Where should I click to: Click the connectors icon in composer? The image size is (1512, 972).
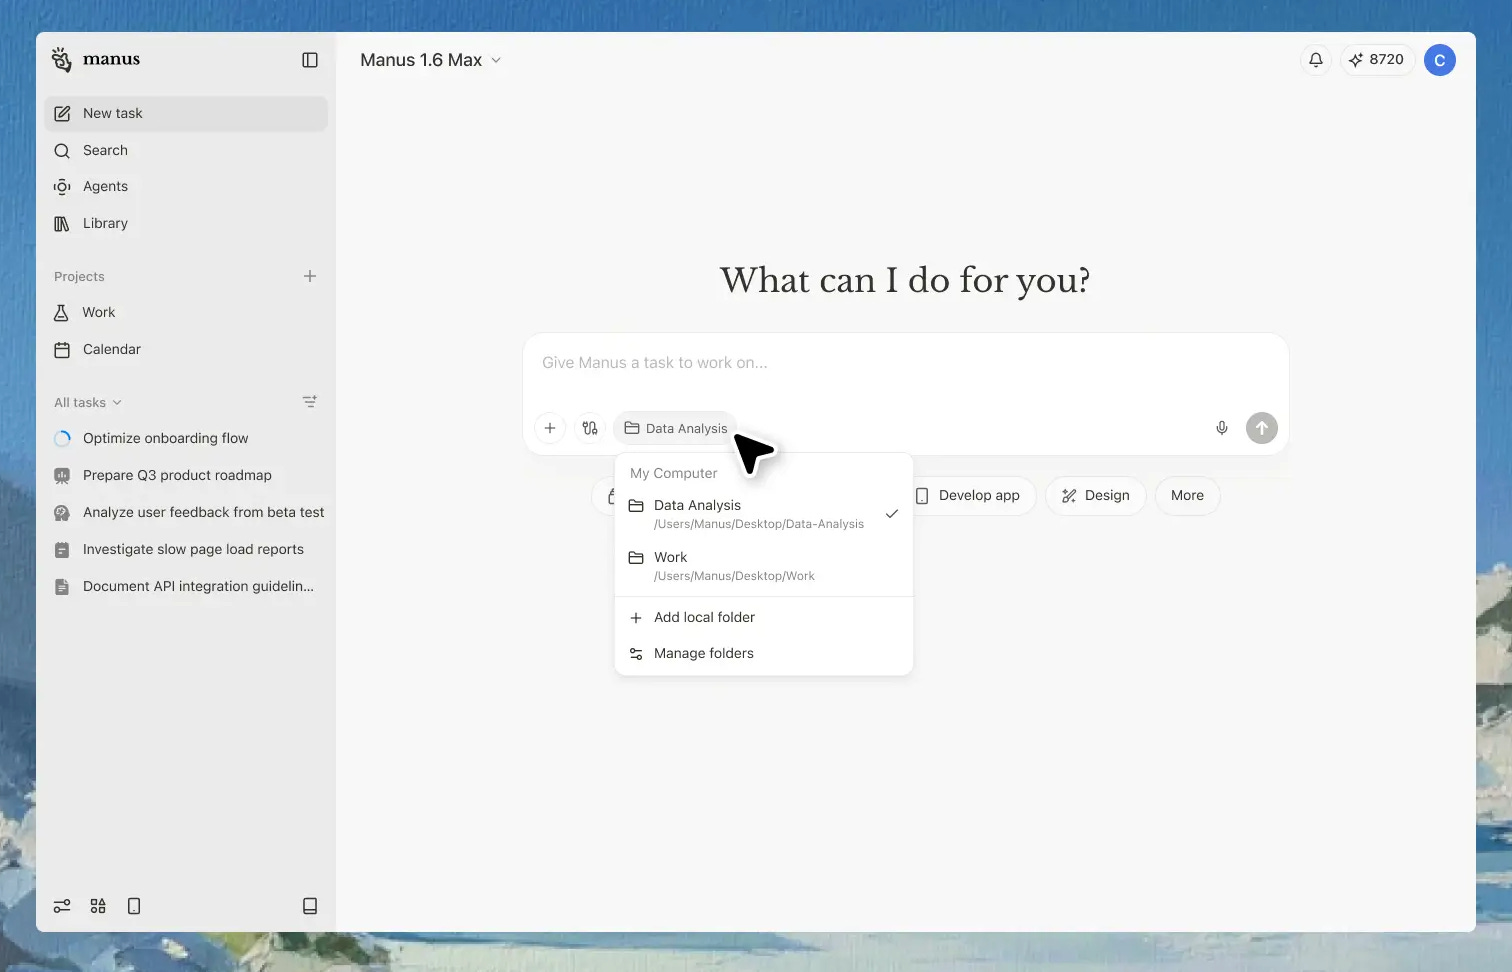[x=590, y=428]
